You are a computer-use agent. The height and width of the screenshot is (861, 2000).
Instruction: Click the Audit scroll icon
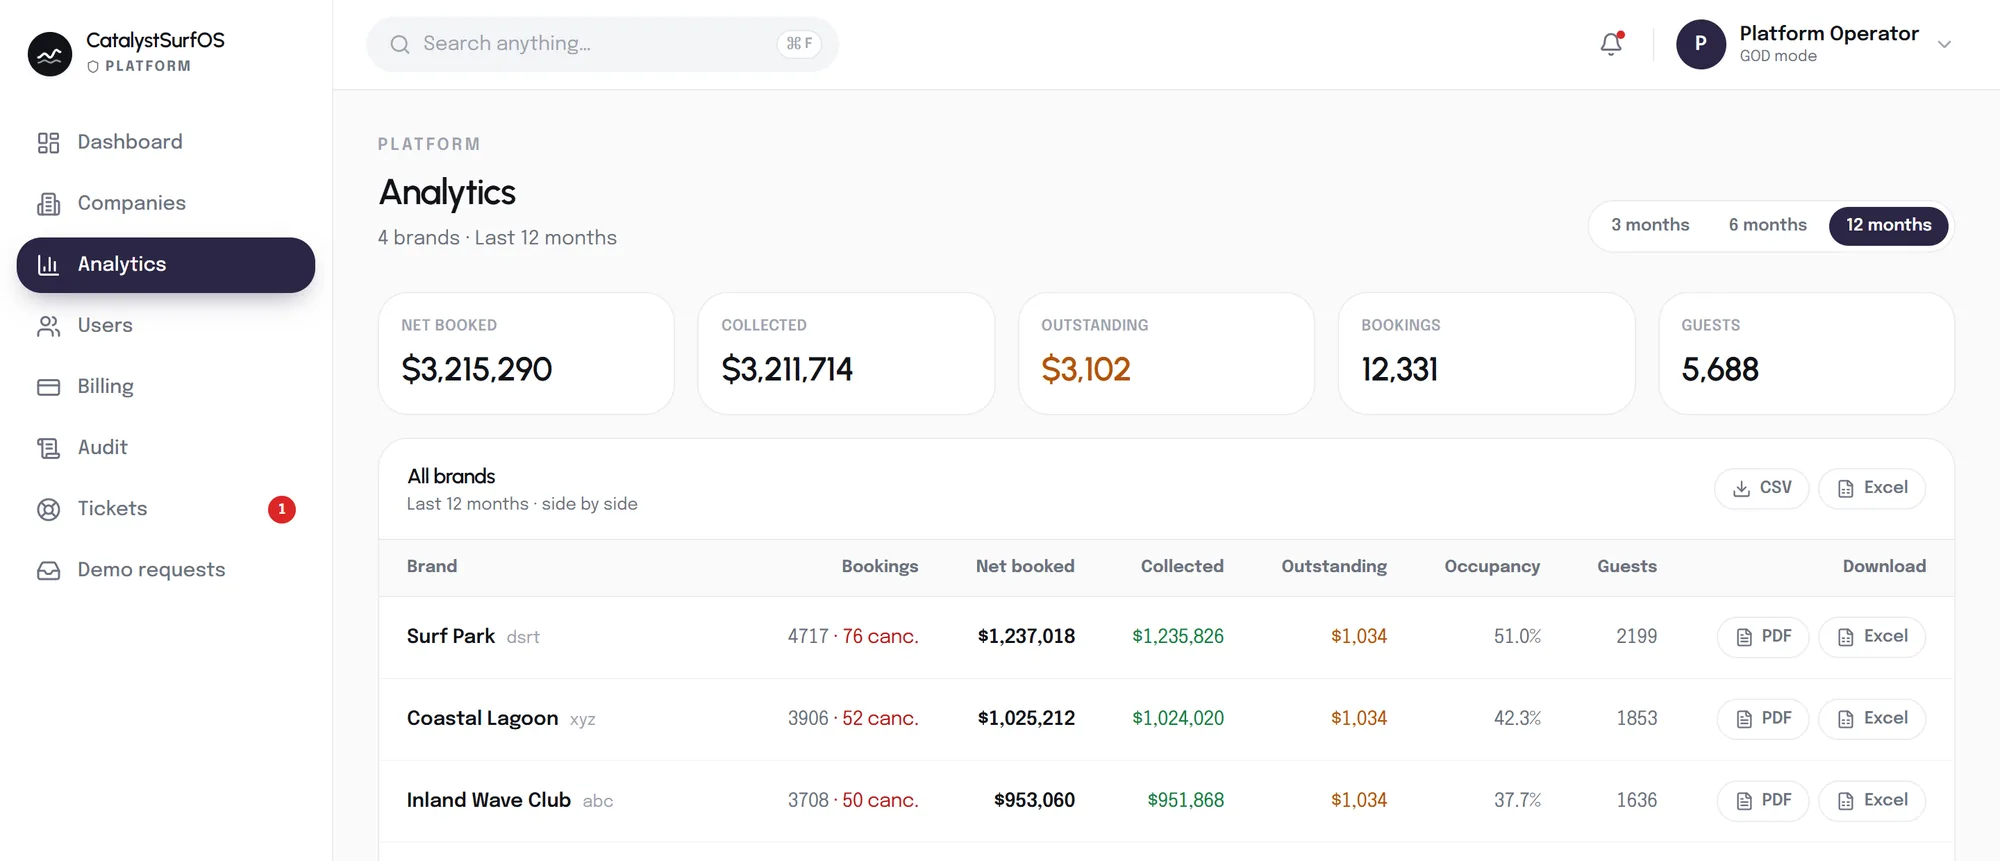48,448
